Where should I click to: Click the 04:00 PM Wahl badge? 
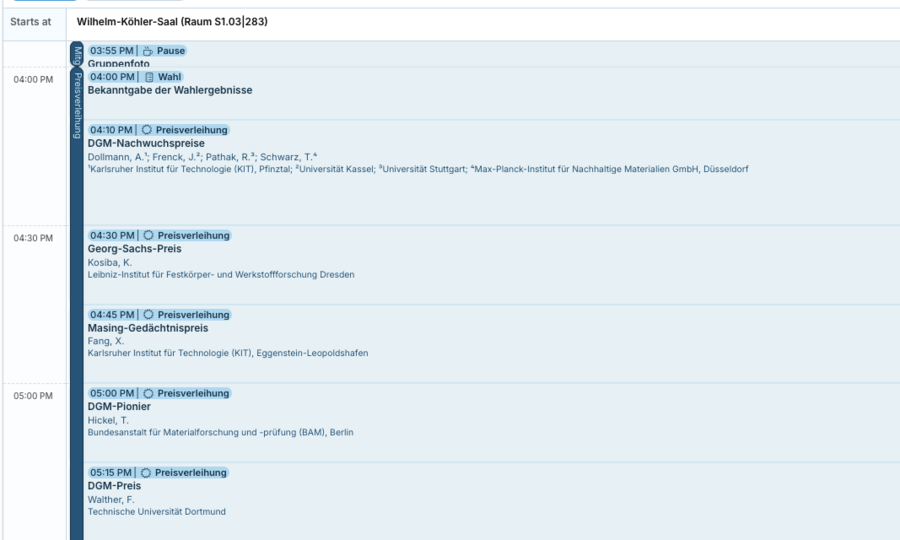tap(135, 77)
